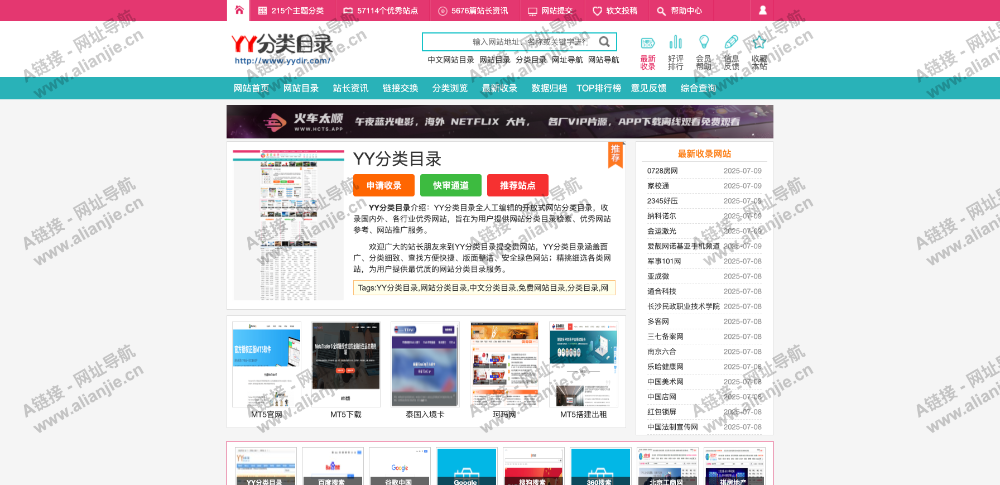Open the MT5官网 thumbnail
The height and width of the screenshot is (485, 1000).
point(267,364)
